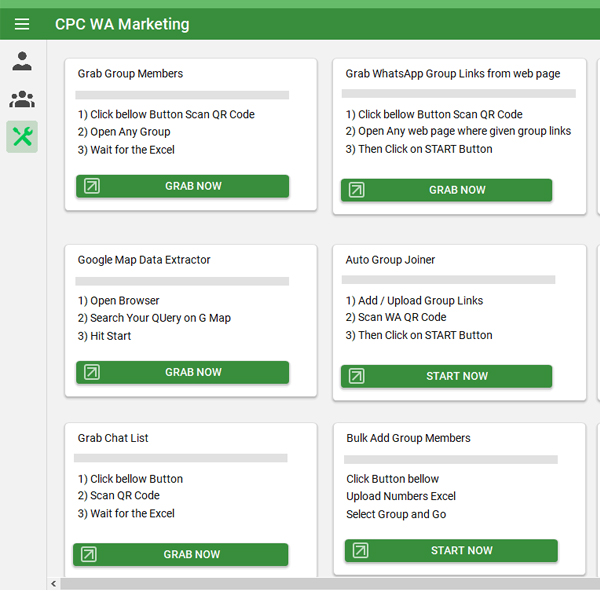Click GRAB NOW under Google Map Data Extractor

click(183, 372)
